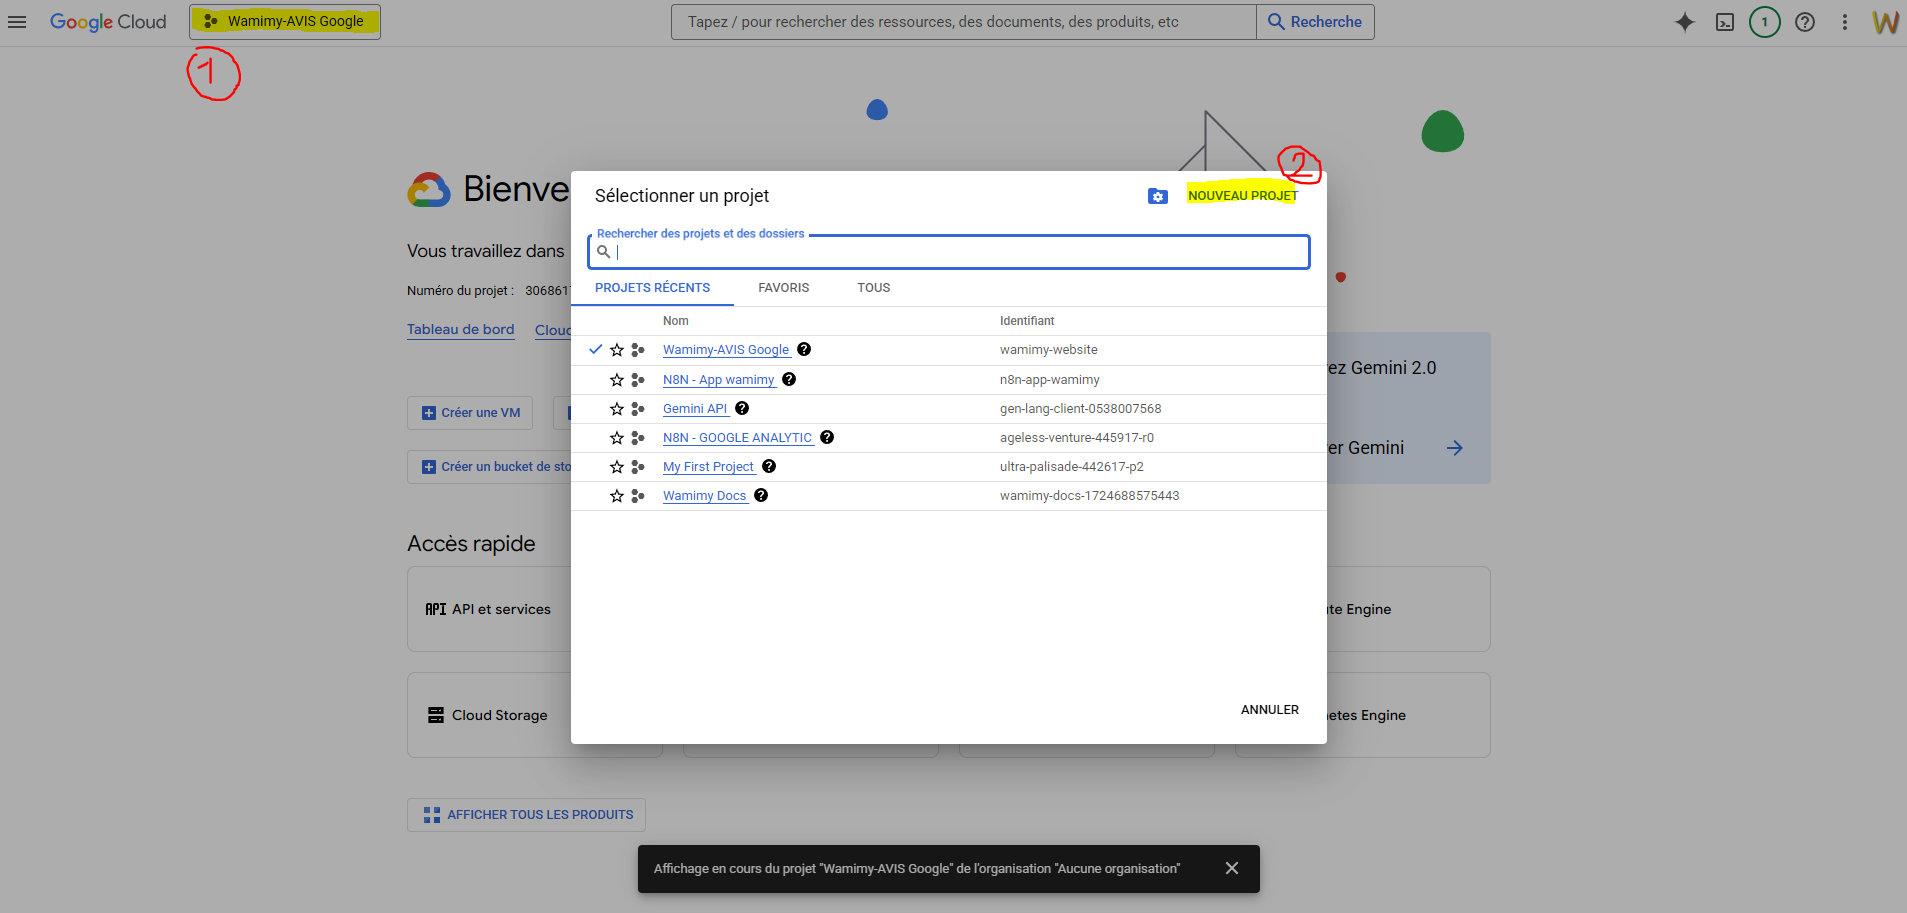The height and width of the screenshot is (913, 1907).
Task: Show help for N8N - GOOGLE ANALYTIC
Action: [x=827, y=437]
